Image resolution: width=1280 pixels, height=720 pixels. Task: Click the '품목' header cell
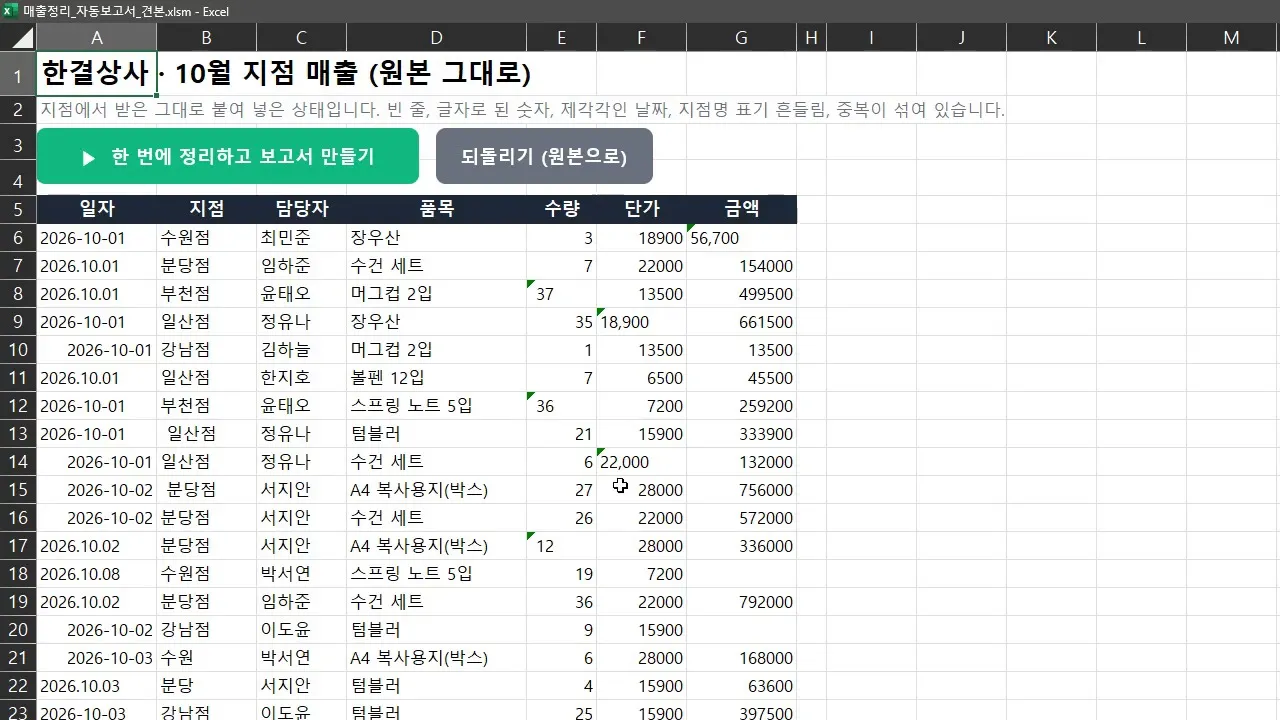pos(436,209)
